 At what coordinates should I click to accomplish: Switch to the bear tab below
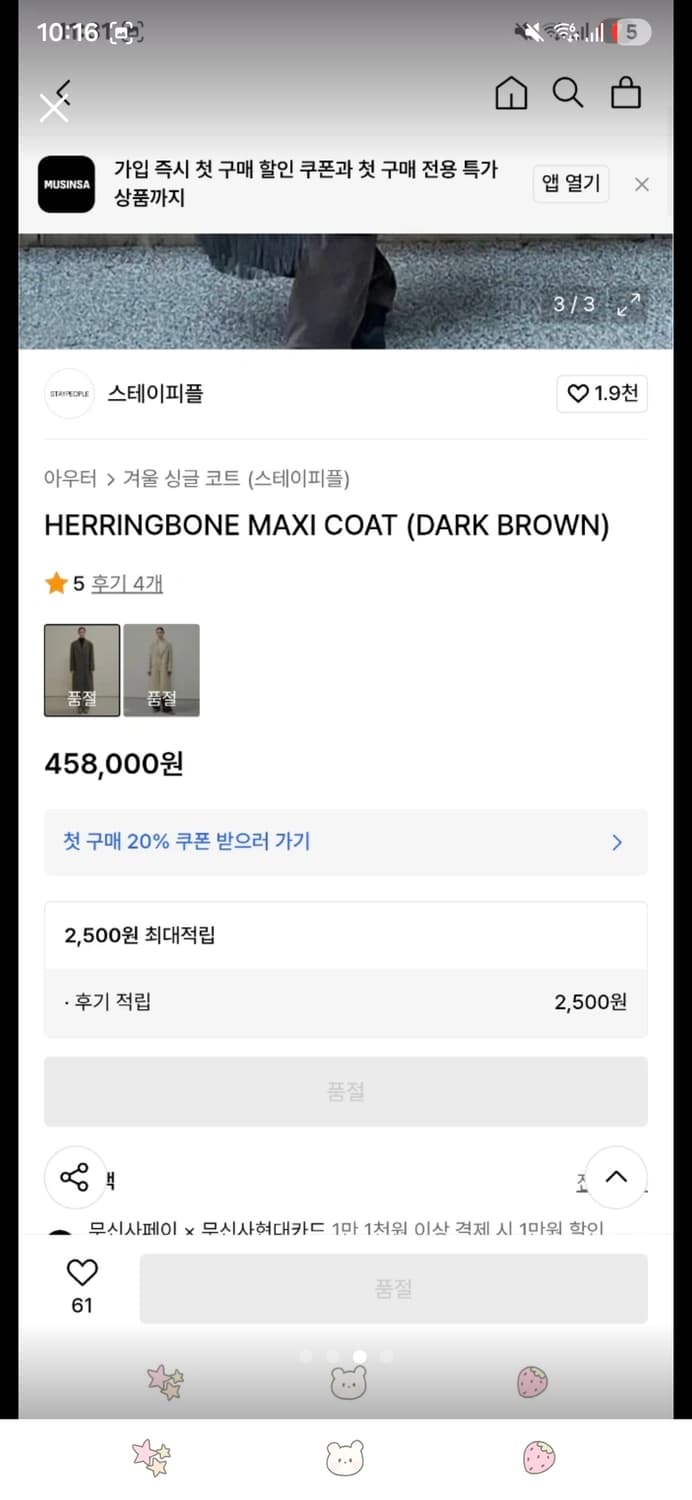[x=345, y=1457]
